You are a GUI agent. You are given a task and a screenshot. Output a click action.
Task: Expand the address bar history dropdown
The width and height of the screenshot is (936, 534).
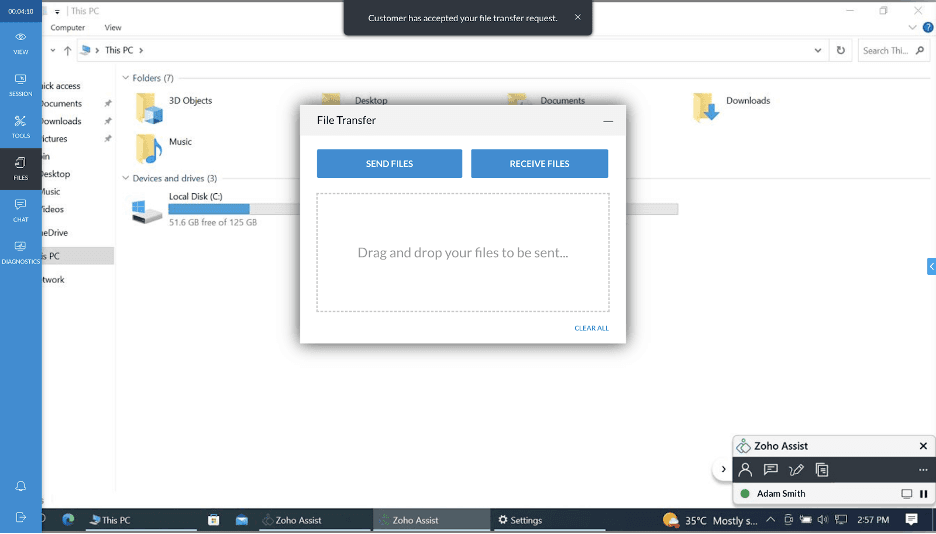[x=818, y=51]
